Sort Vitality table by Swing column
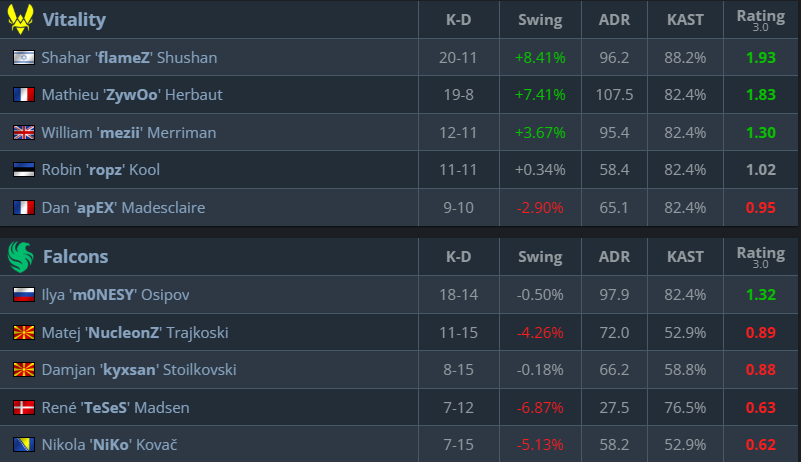The image size is (801, 462). [540, 20]
